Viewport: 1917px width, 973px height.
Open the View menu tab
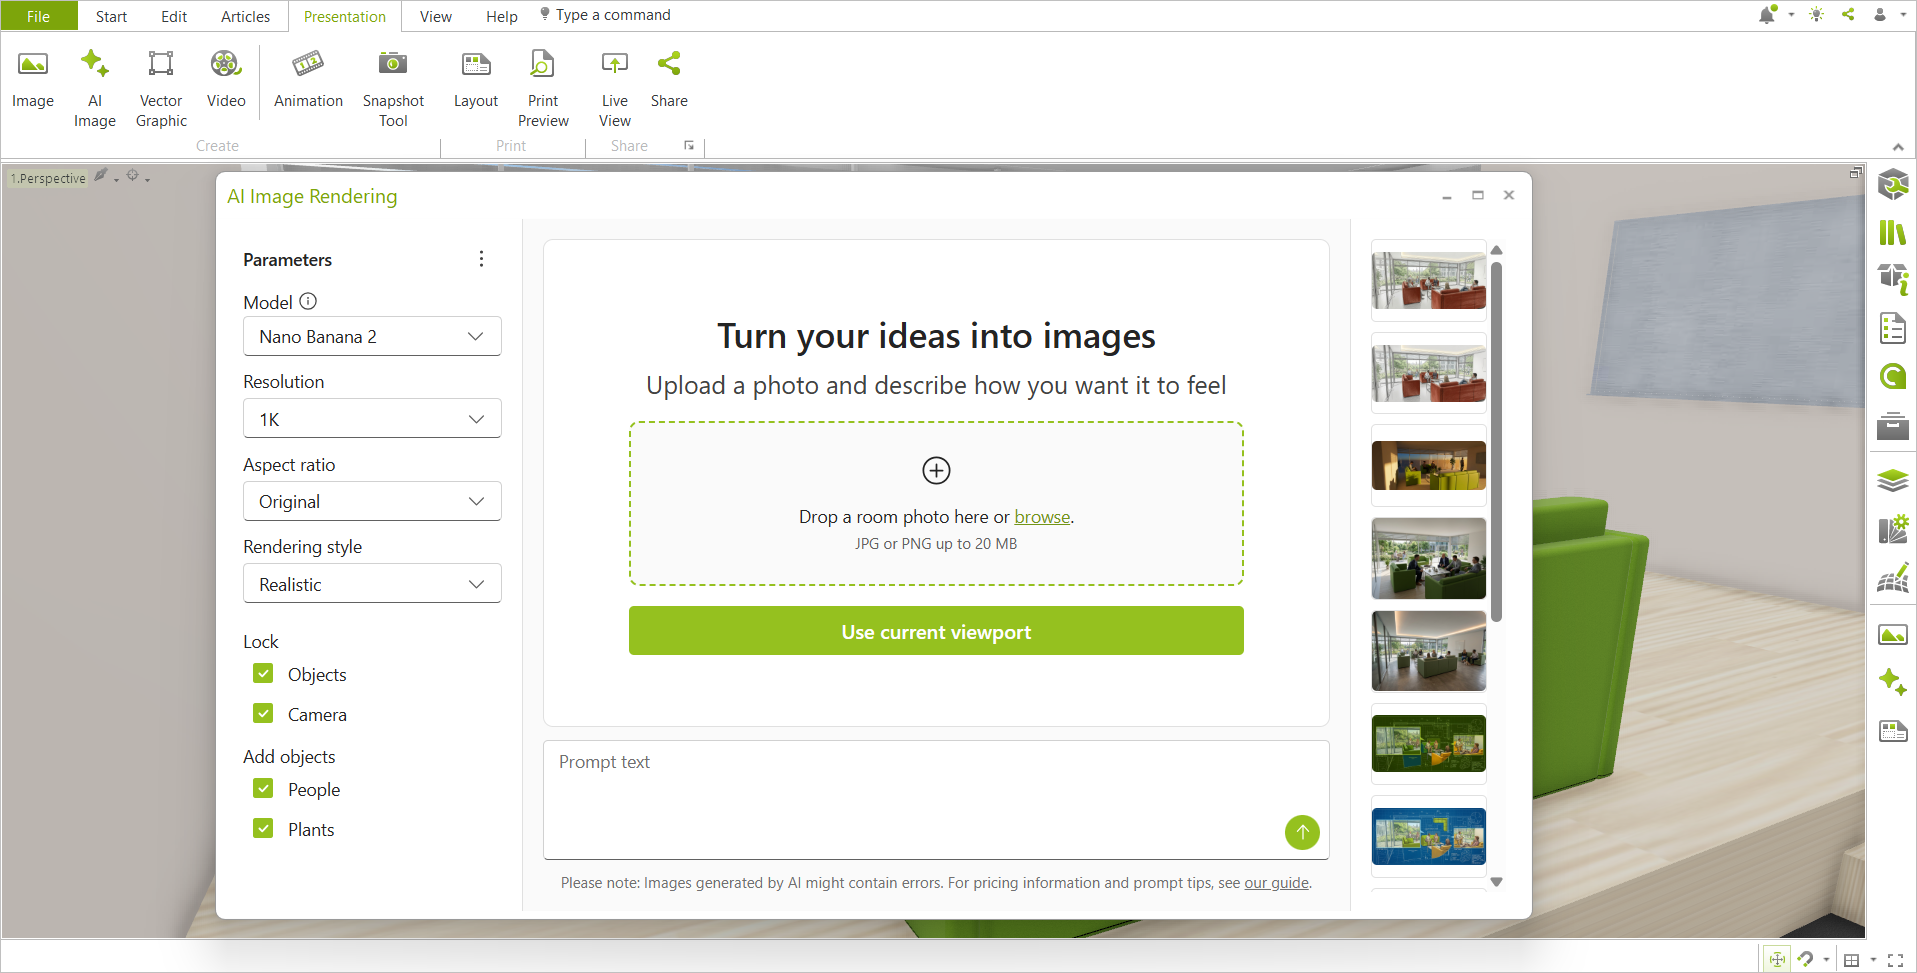435,16
